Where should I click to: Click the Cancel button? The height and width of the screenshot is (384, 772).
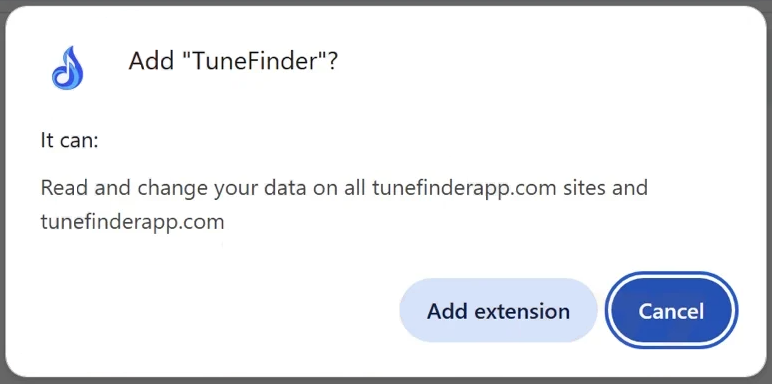click(x=671, y=311)
